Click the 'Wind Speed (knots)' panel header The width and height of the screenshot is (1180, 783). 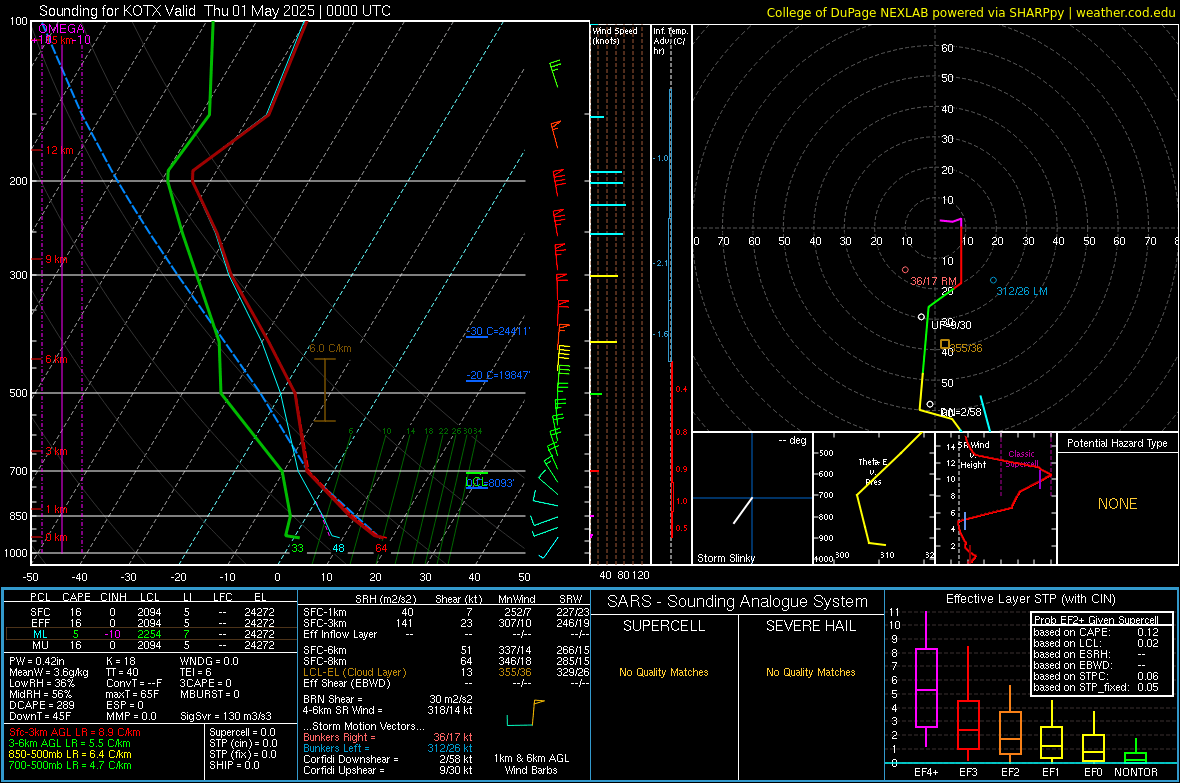point(615,35)
